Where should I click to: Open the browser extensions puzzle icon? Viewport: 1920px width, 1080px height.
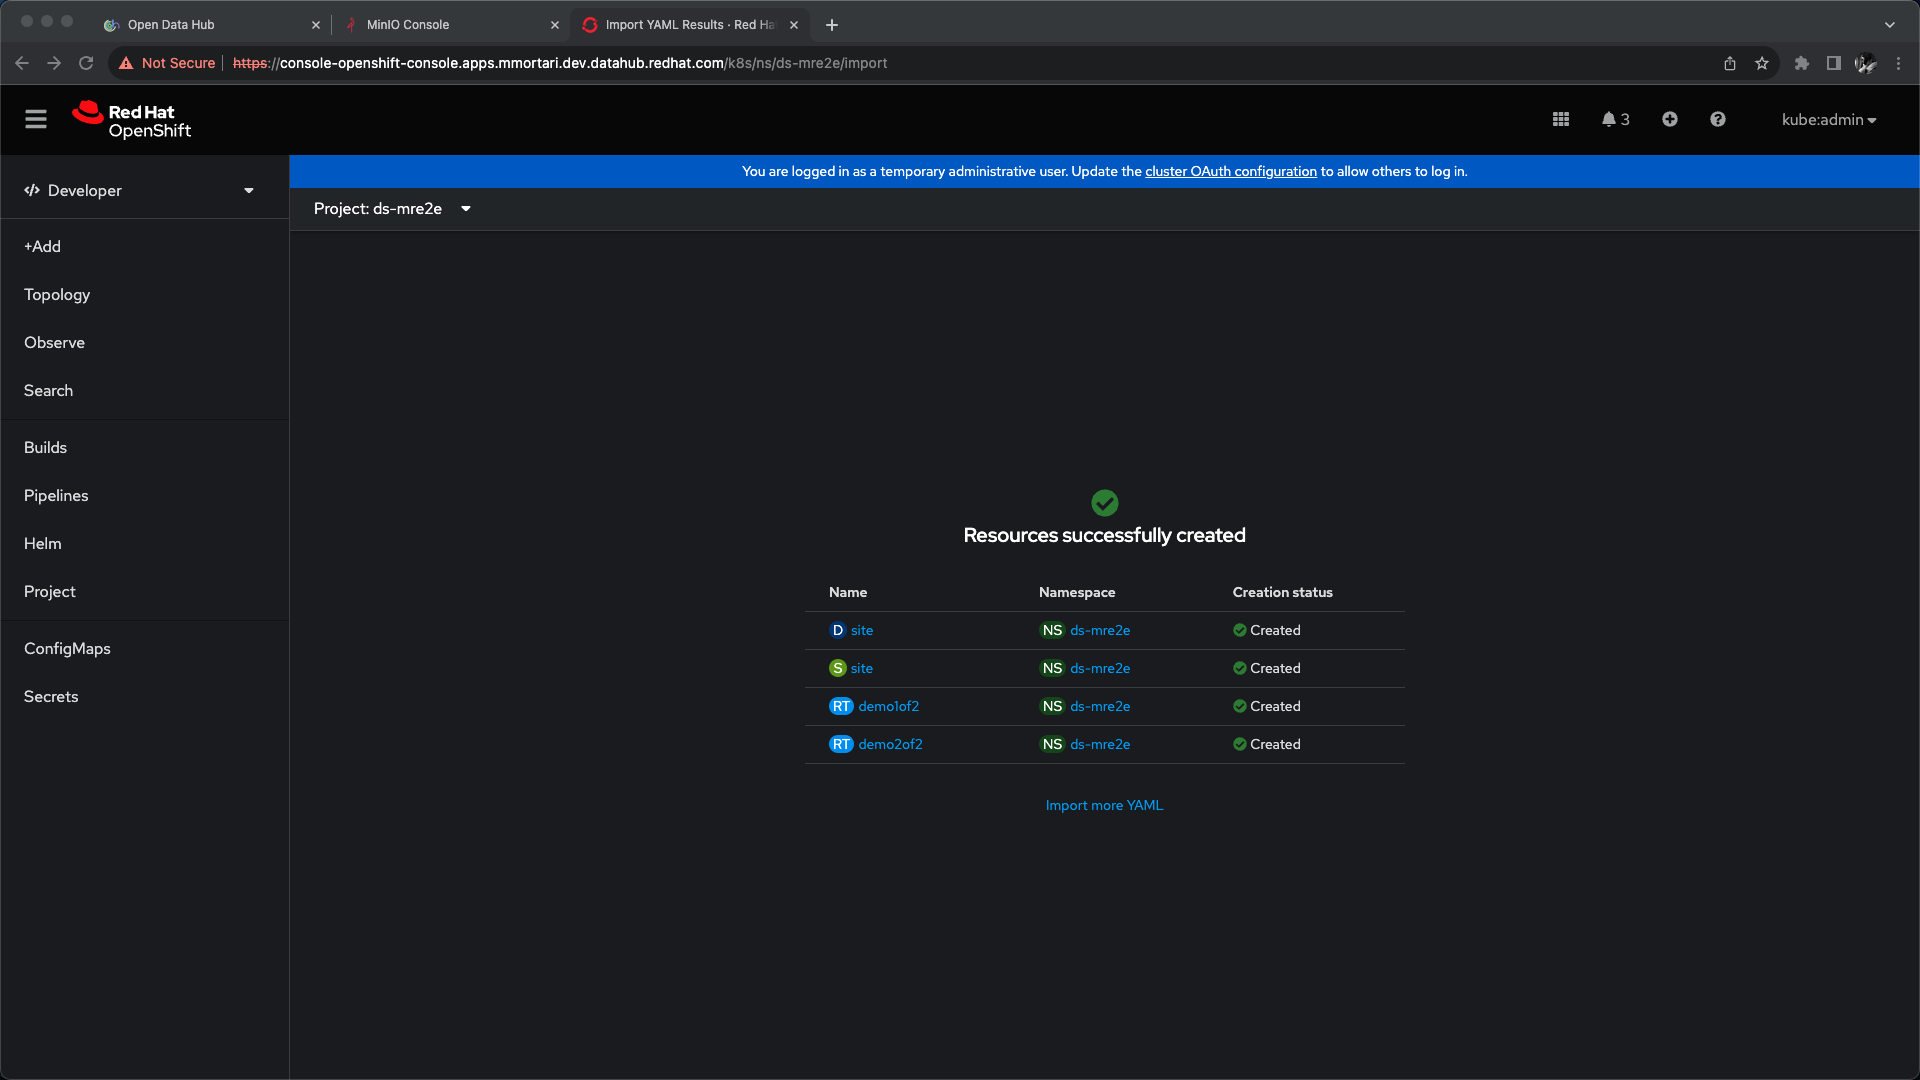[1801, 63]
